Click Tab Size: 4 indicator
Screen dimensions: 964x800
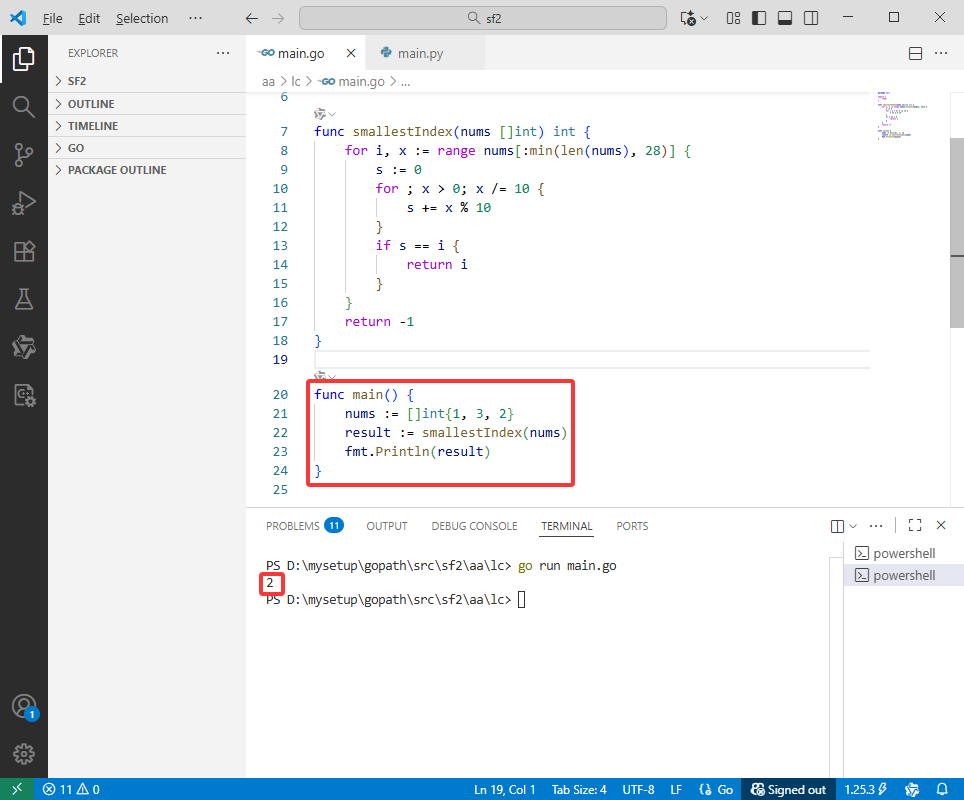click(x=579, y=790)
